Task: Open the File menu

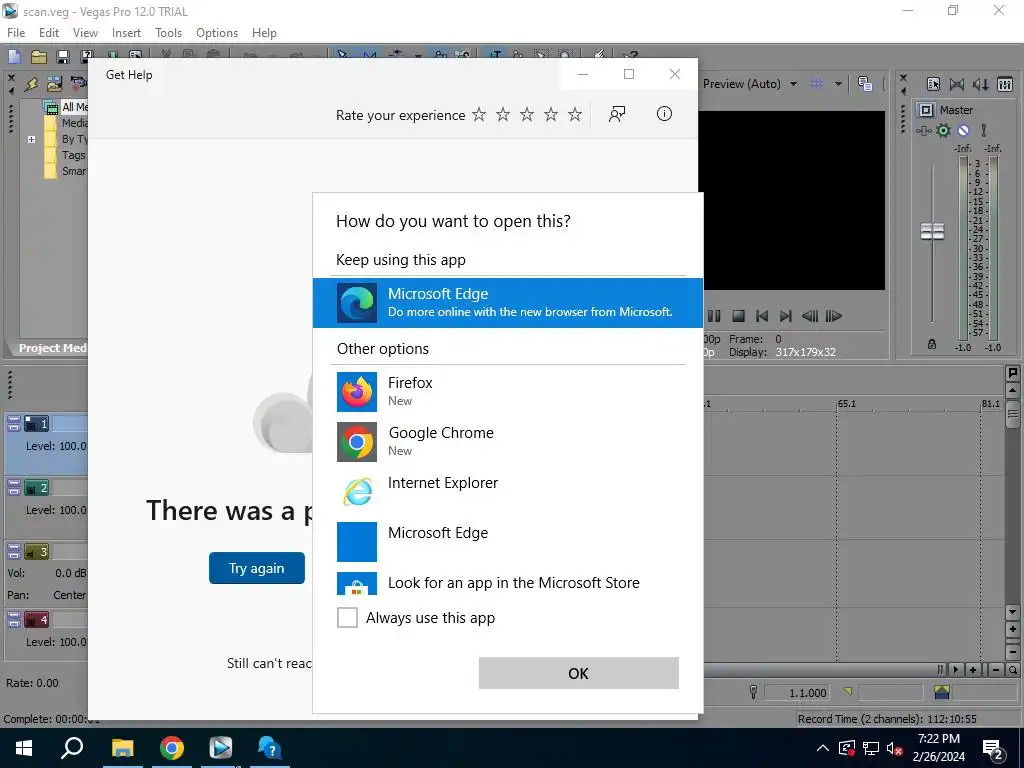Action: click(x=16, y=33)
